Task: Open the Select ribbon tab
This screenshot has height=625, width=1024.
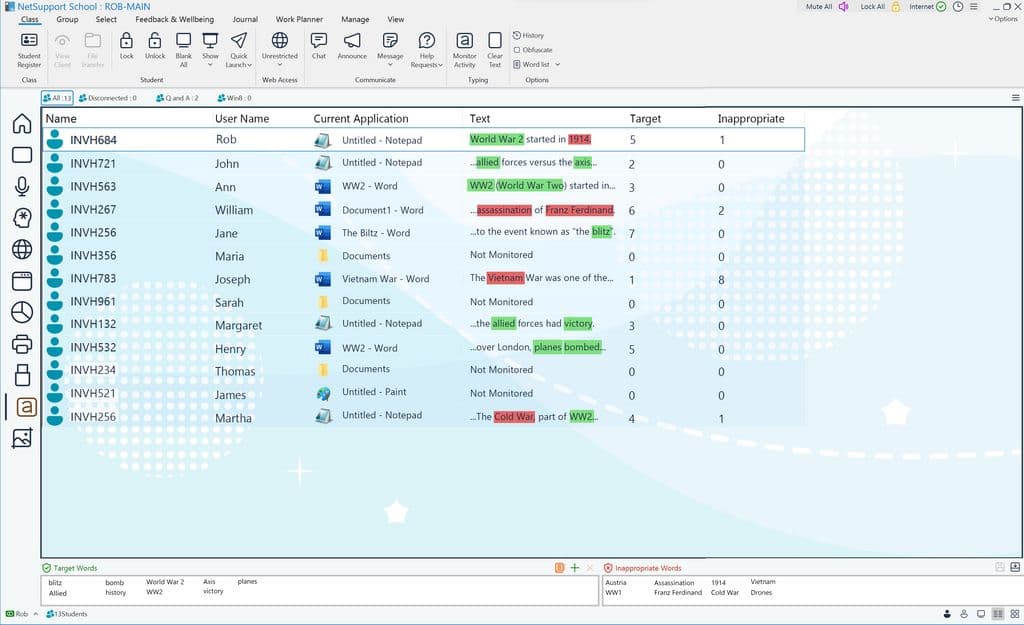Action: pos(106,20)
